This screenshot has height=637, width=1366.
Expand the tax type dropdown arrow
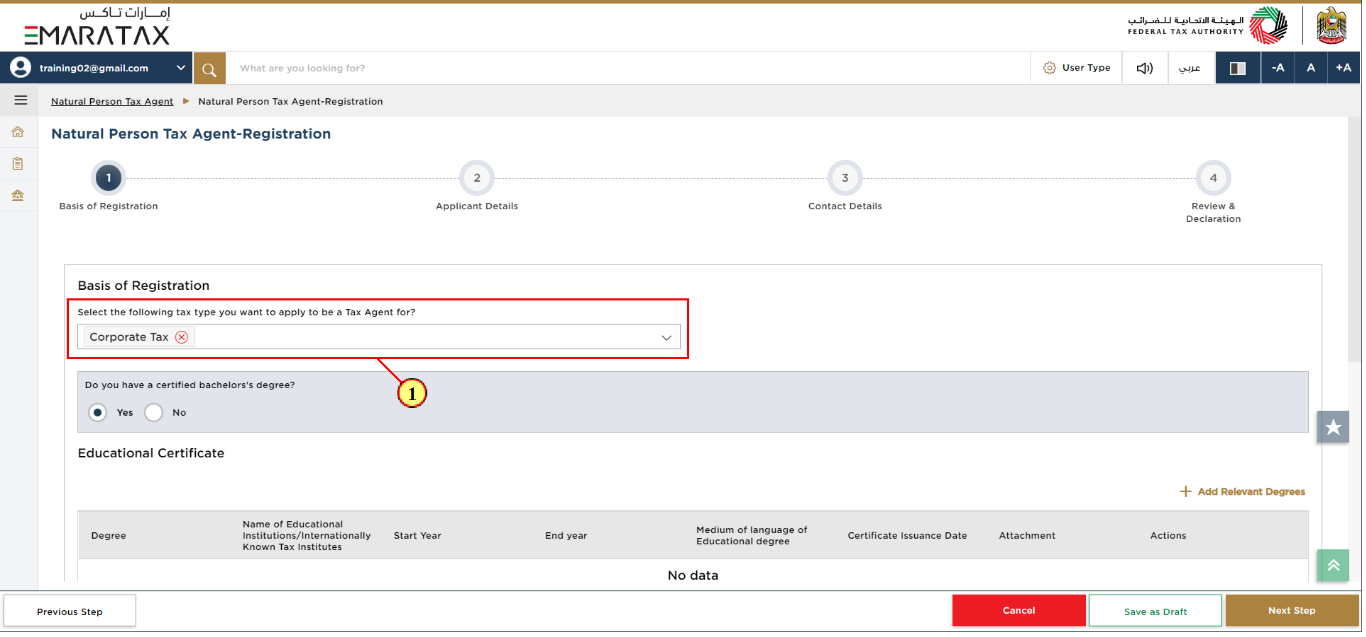tap(667, 338)
